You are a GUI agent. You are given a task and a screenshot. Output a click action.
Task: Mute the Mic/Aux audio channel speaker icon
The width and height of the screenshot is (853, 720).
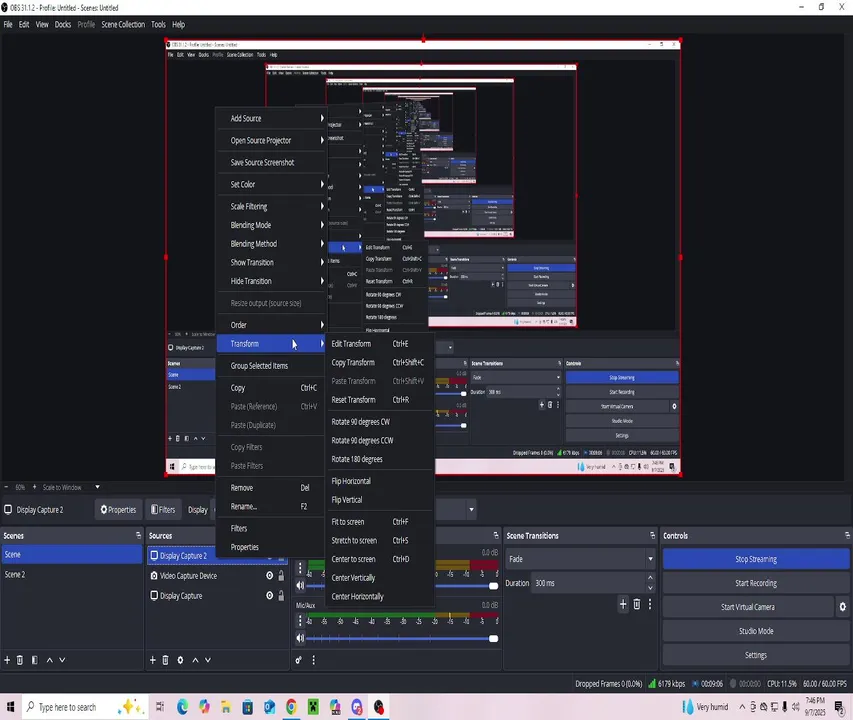(300, 638)
